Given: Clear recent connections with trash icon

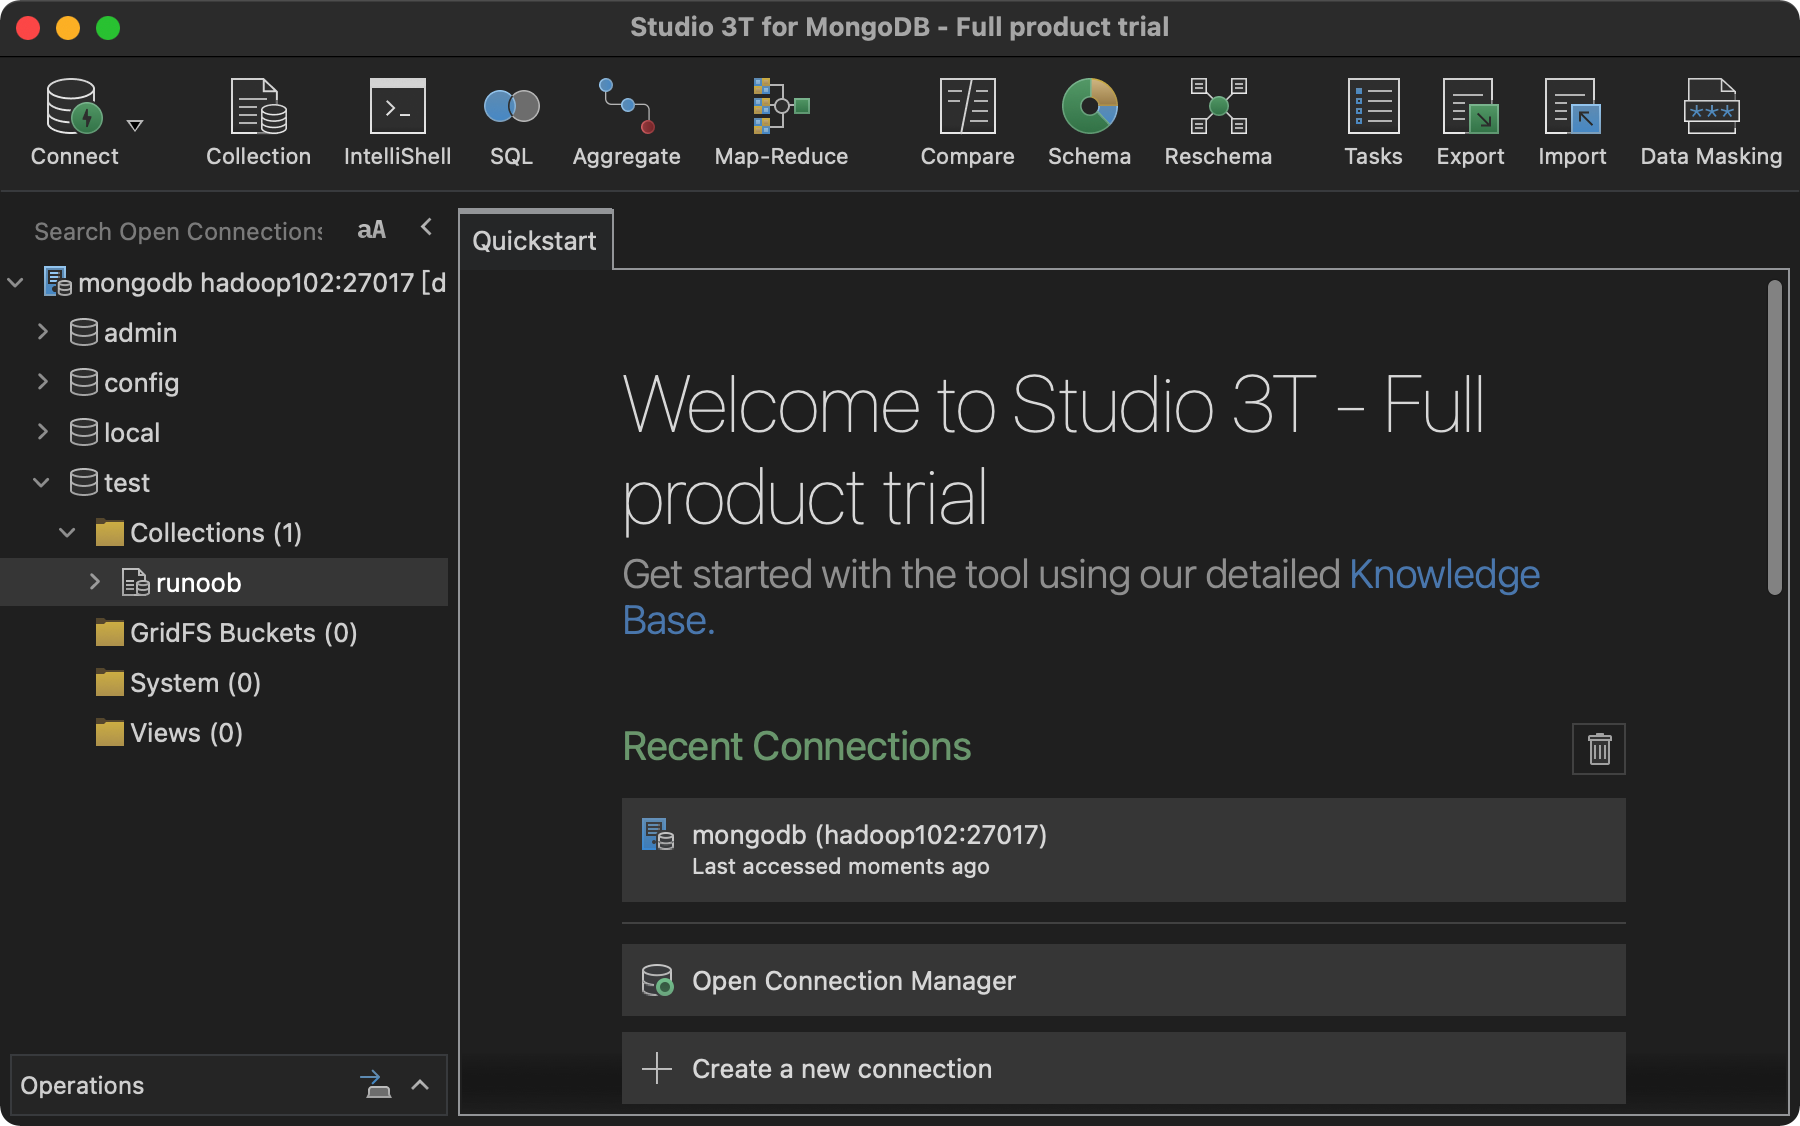Looking at the screenshot, I should pos(1599,749).
